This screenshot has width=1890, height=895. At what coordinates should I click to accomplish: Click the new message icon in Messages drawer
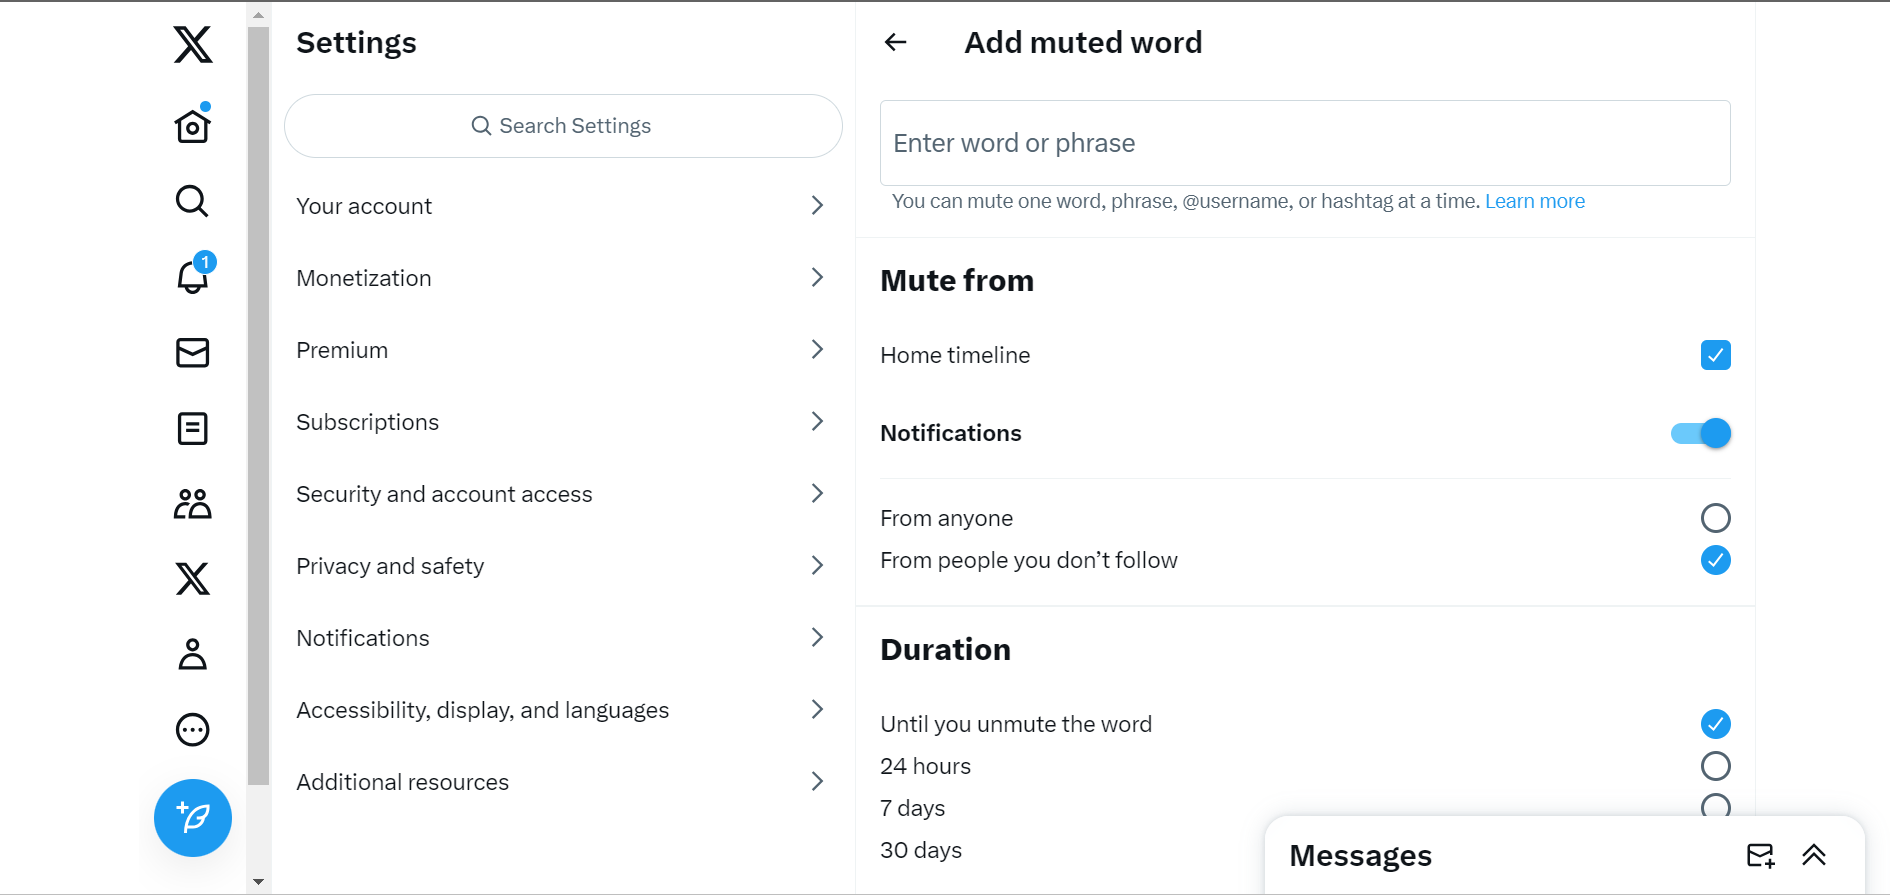[x=1761, y=855]
